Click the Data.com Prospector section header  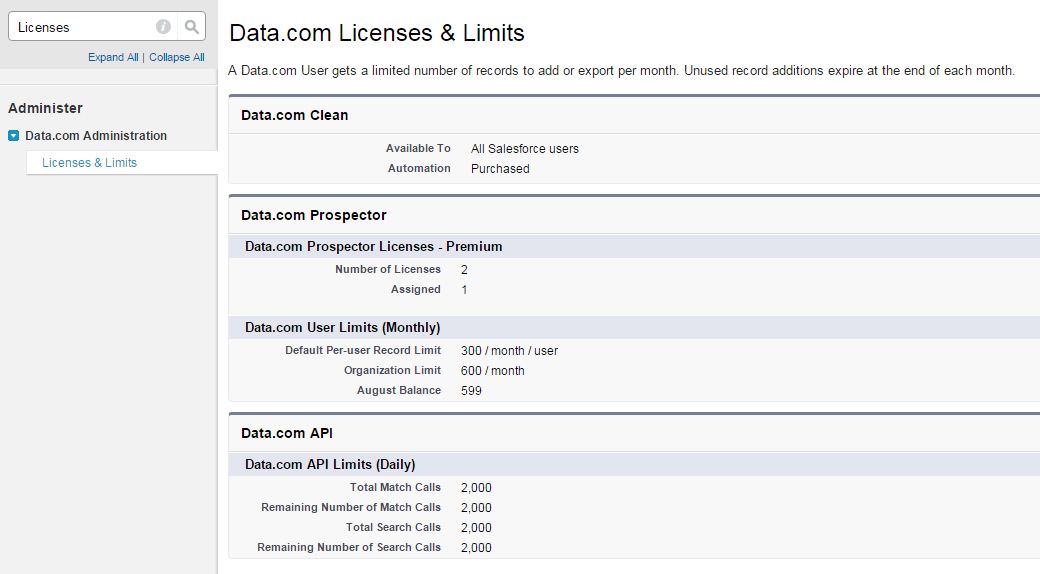click(314, 215)
